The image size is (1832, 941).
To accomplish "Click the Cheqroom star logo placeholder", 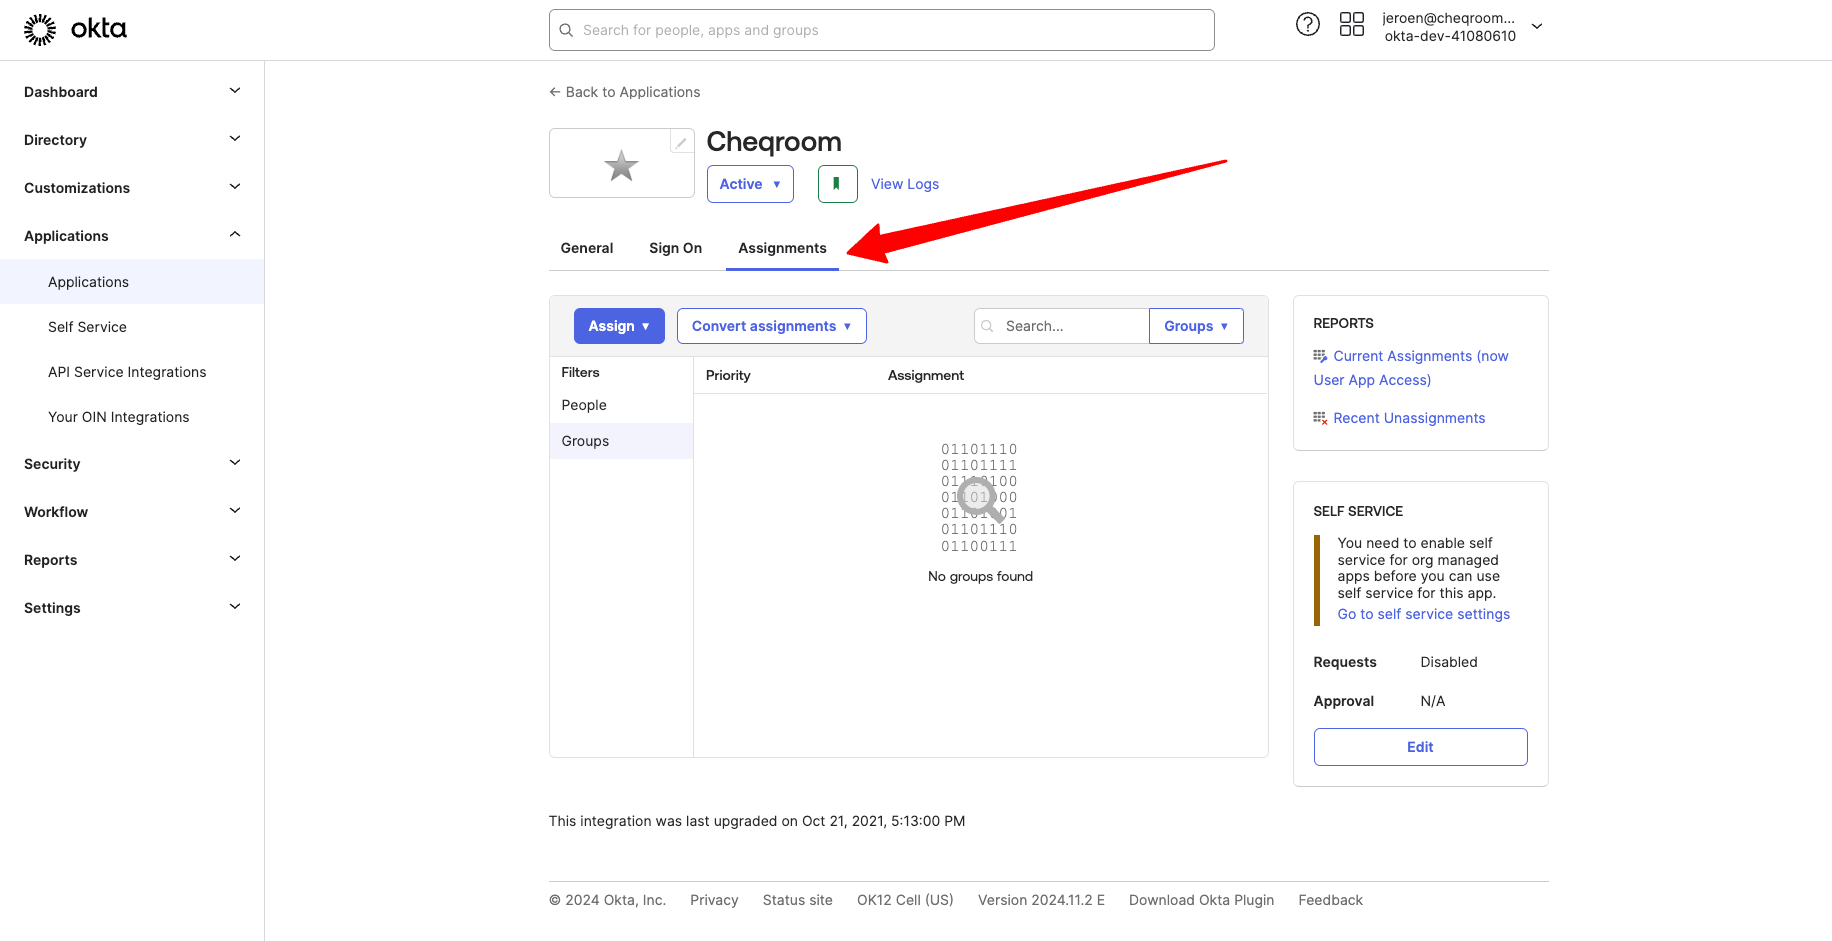I will tap(621, 165).
